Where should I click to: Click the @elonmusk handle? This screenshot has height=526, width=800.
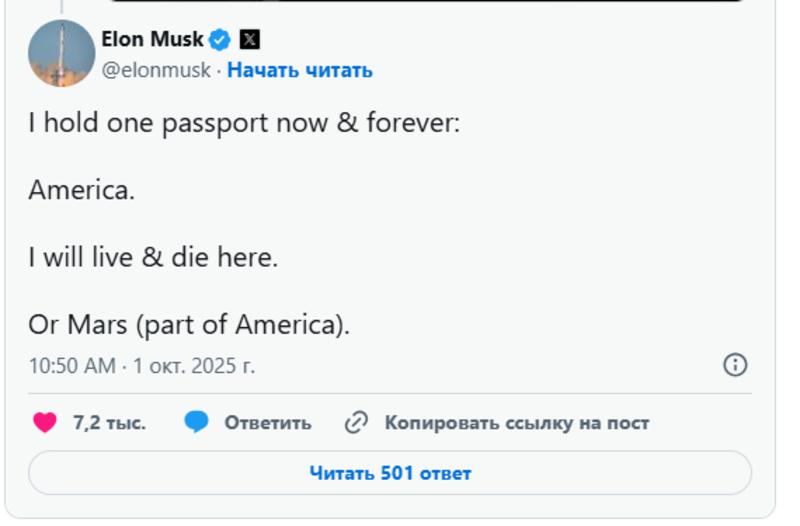click(x=156, y=70)
